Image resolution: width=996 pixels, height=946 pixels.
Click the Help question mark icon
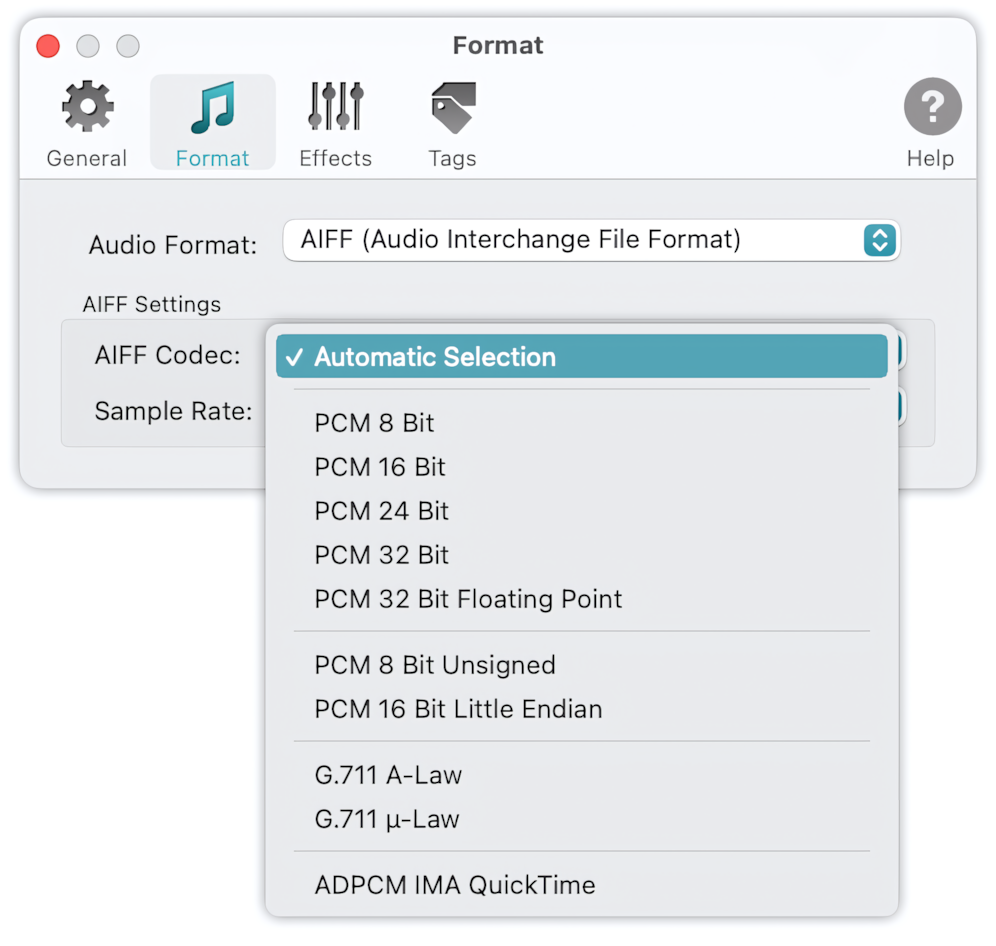tap(932, 106)
